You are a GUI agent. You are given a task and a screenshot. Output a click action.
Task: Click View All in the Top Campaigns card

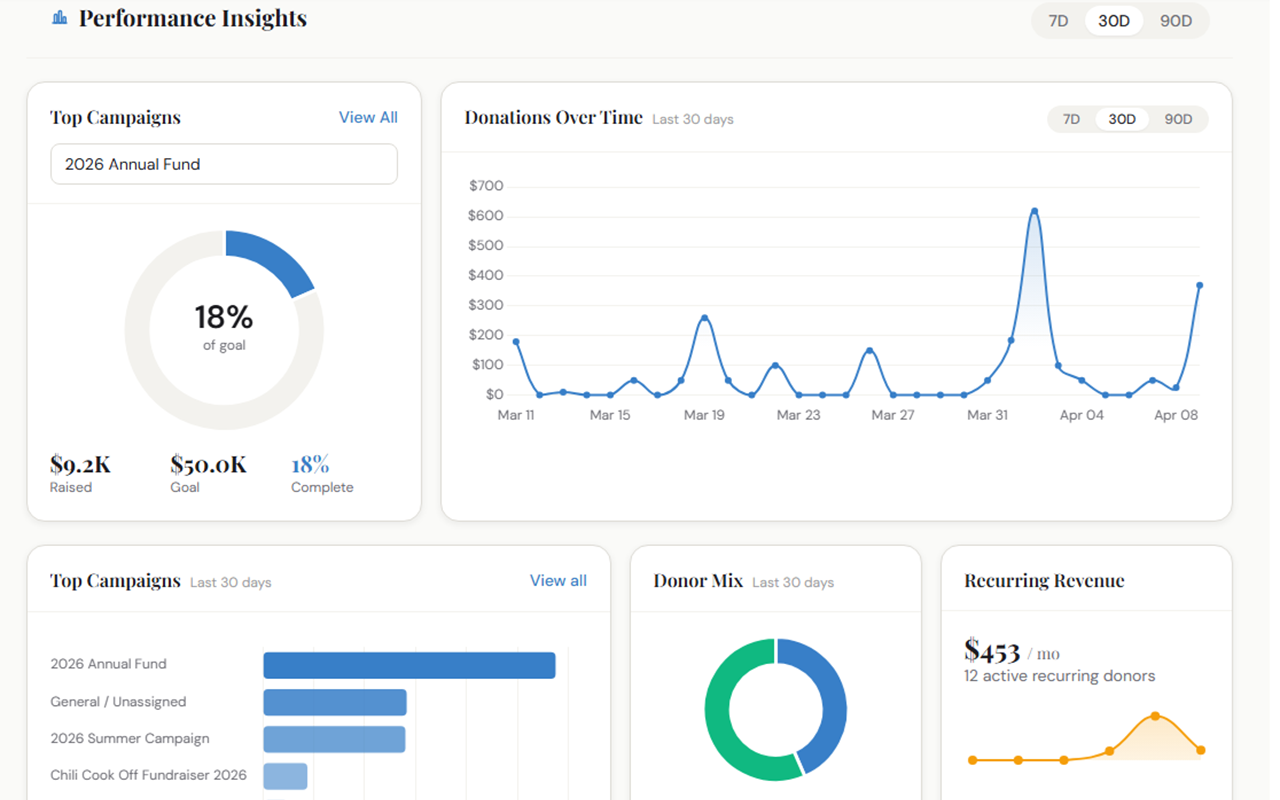(368, 117)
